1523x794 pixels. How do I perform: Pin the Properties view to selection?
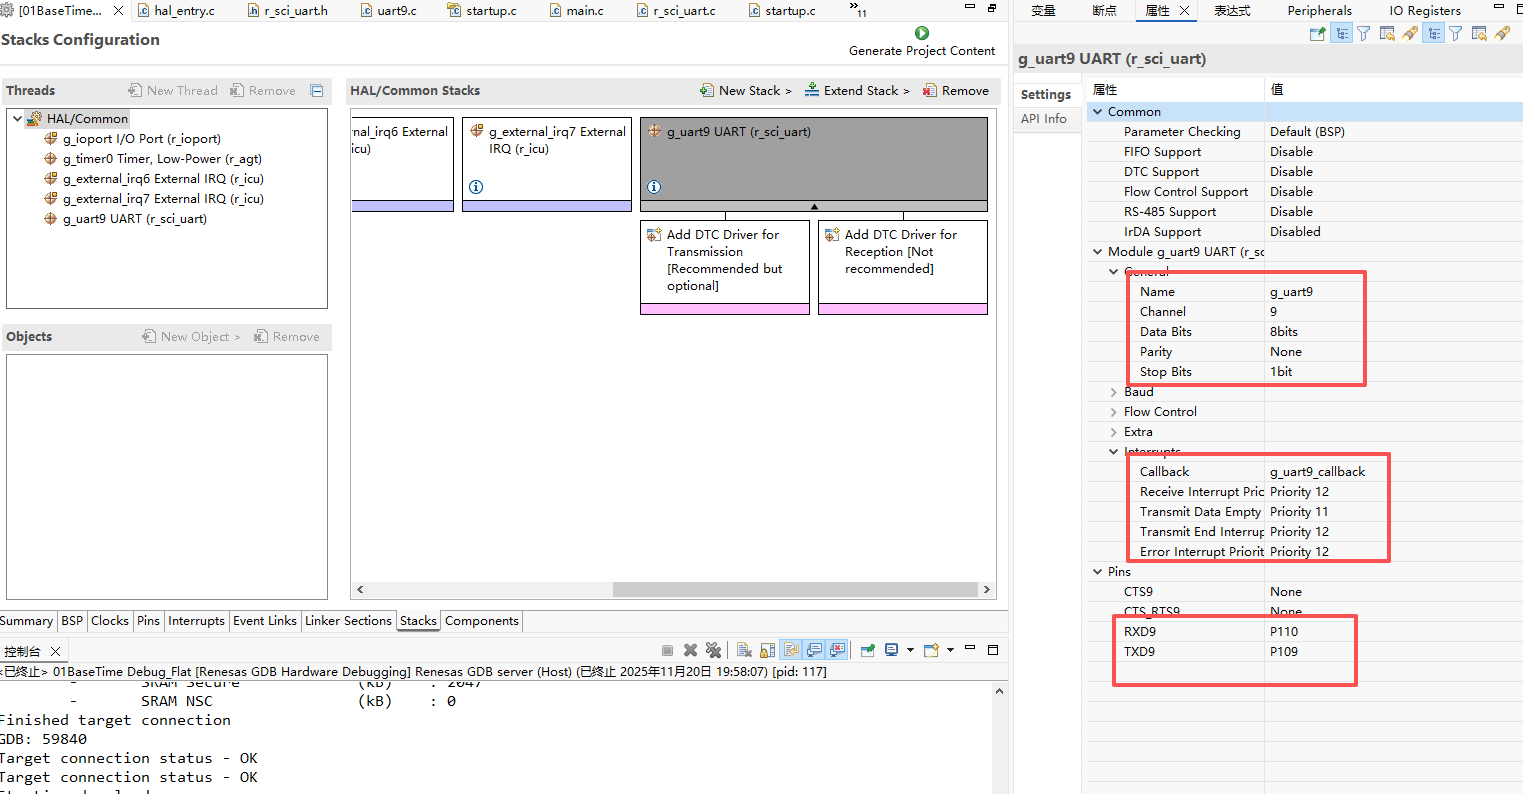pos(1318,34)
